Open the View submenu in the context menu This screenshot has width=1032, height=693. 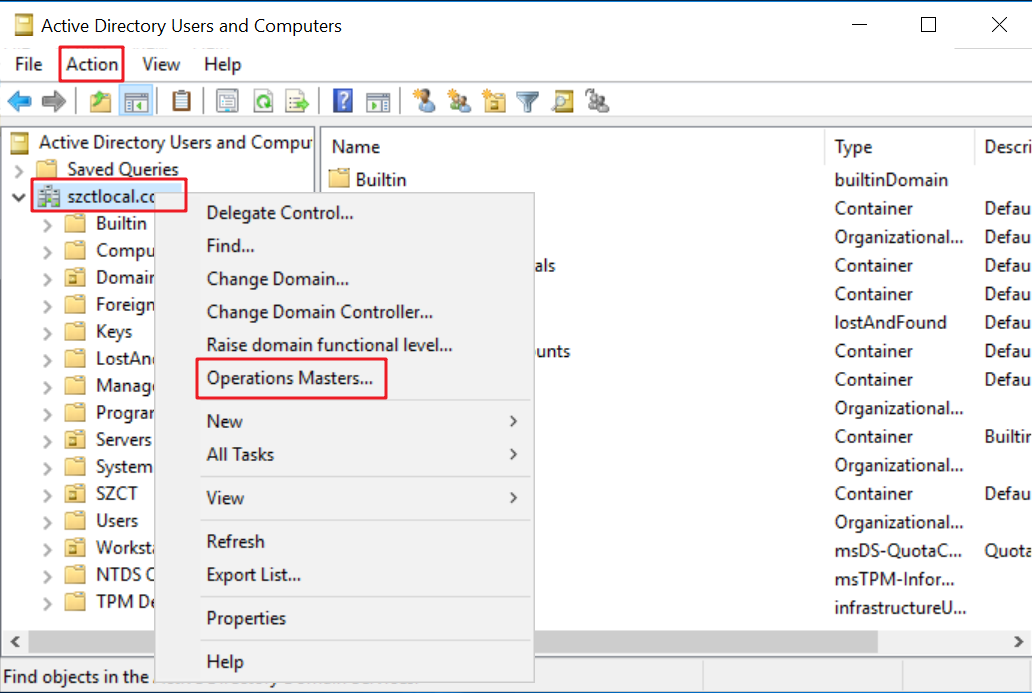click(x=366, y=498)
